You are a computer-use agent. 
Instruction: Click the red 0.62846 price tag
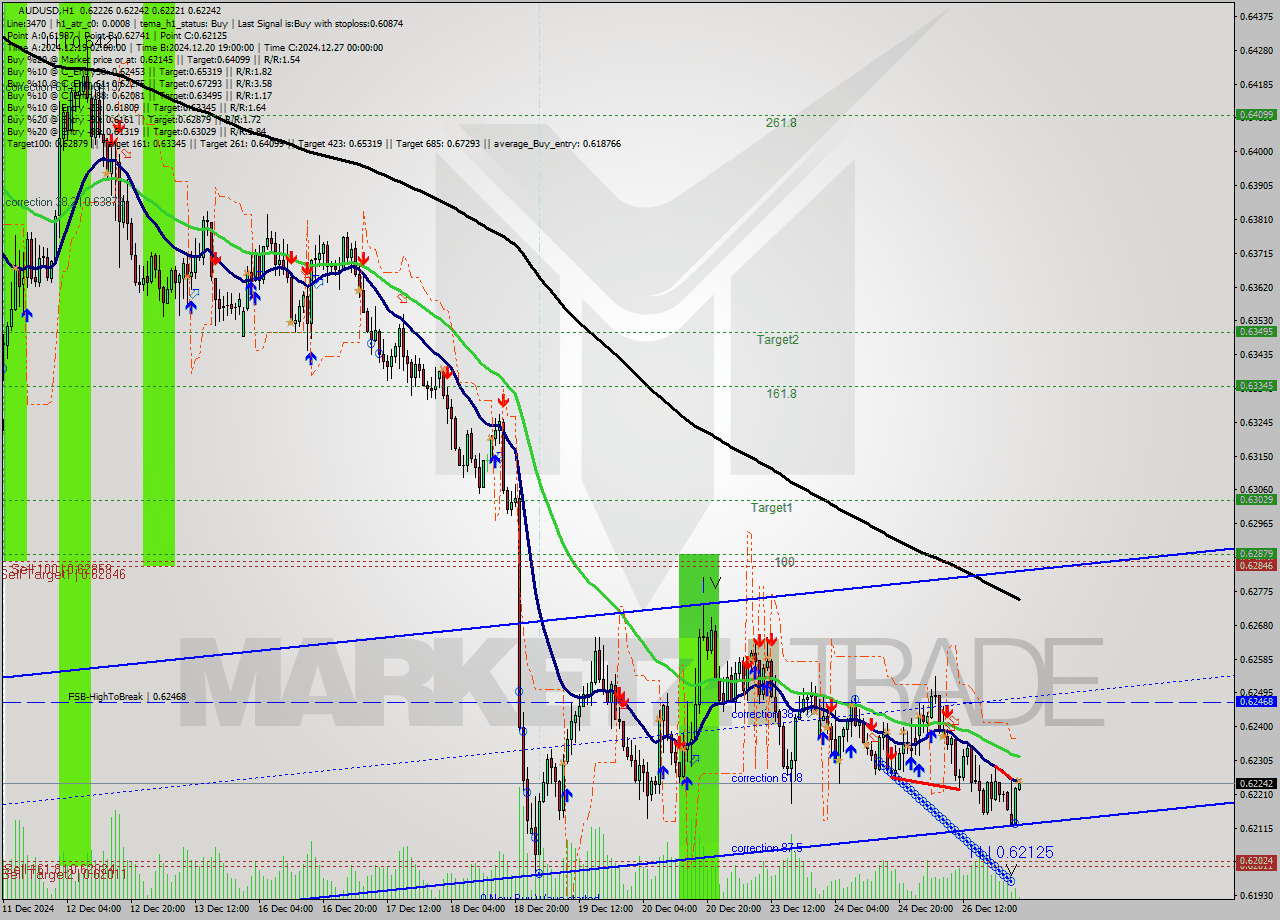click(1255, 565)
